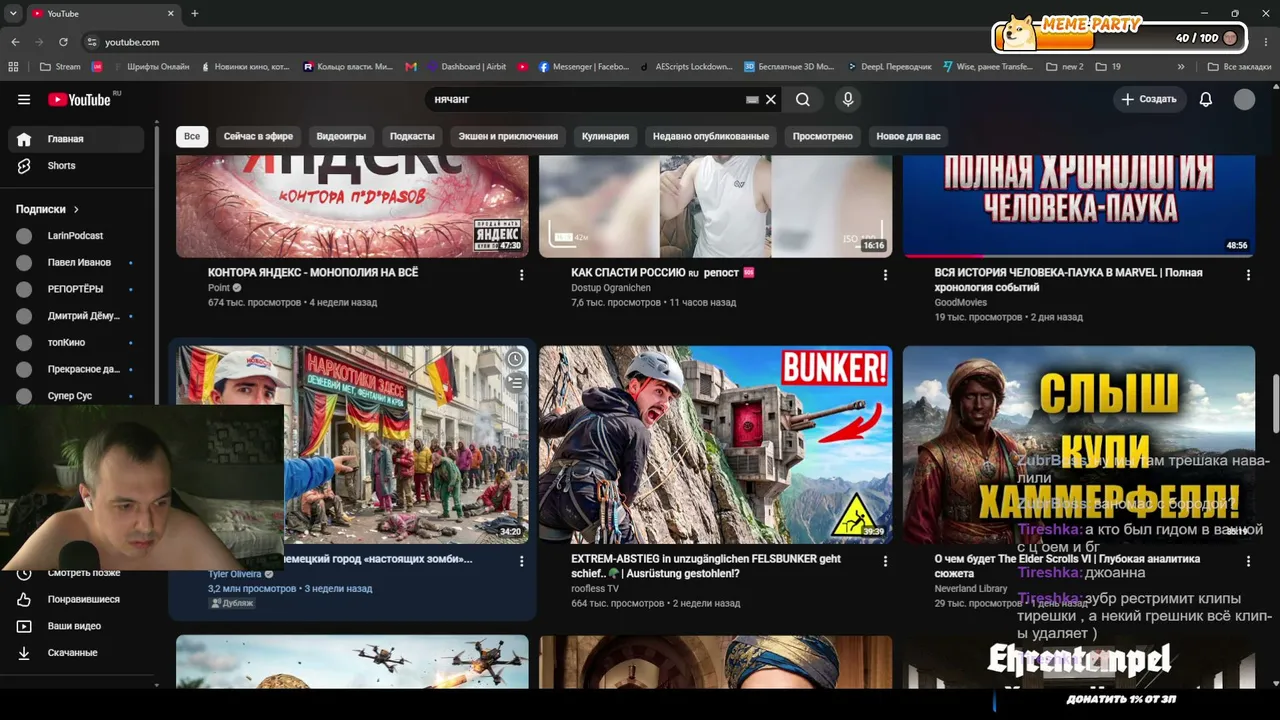Open the Chrome apps grid in bookmarks bar
Image resolution: width=1280 pixels, height=720 pixels.
click(13, 67)
